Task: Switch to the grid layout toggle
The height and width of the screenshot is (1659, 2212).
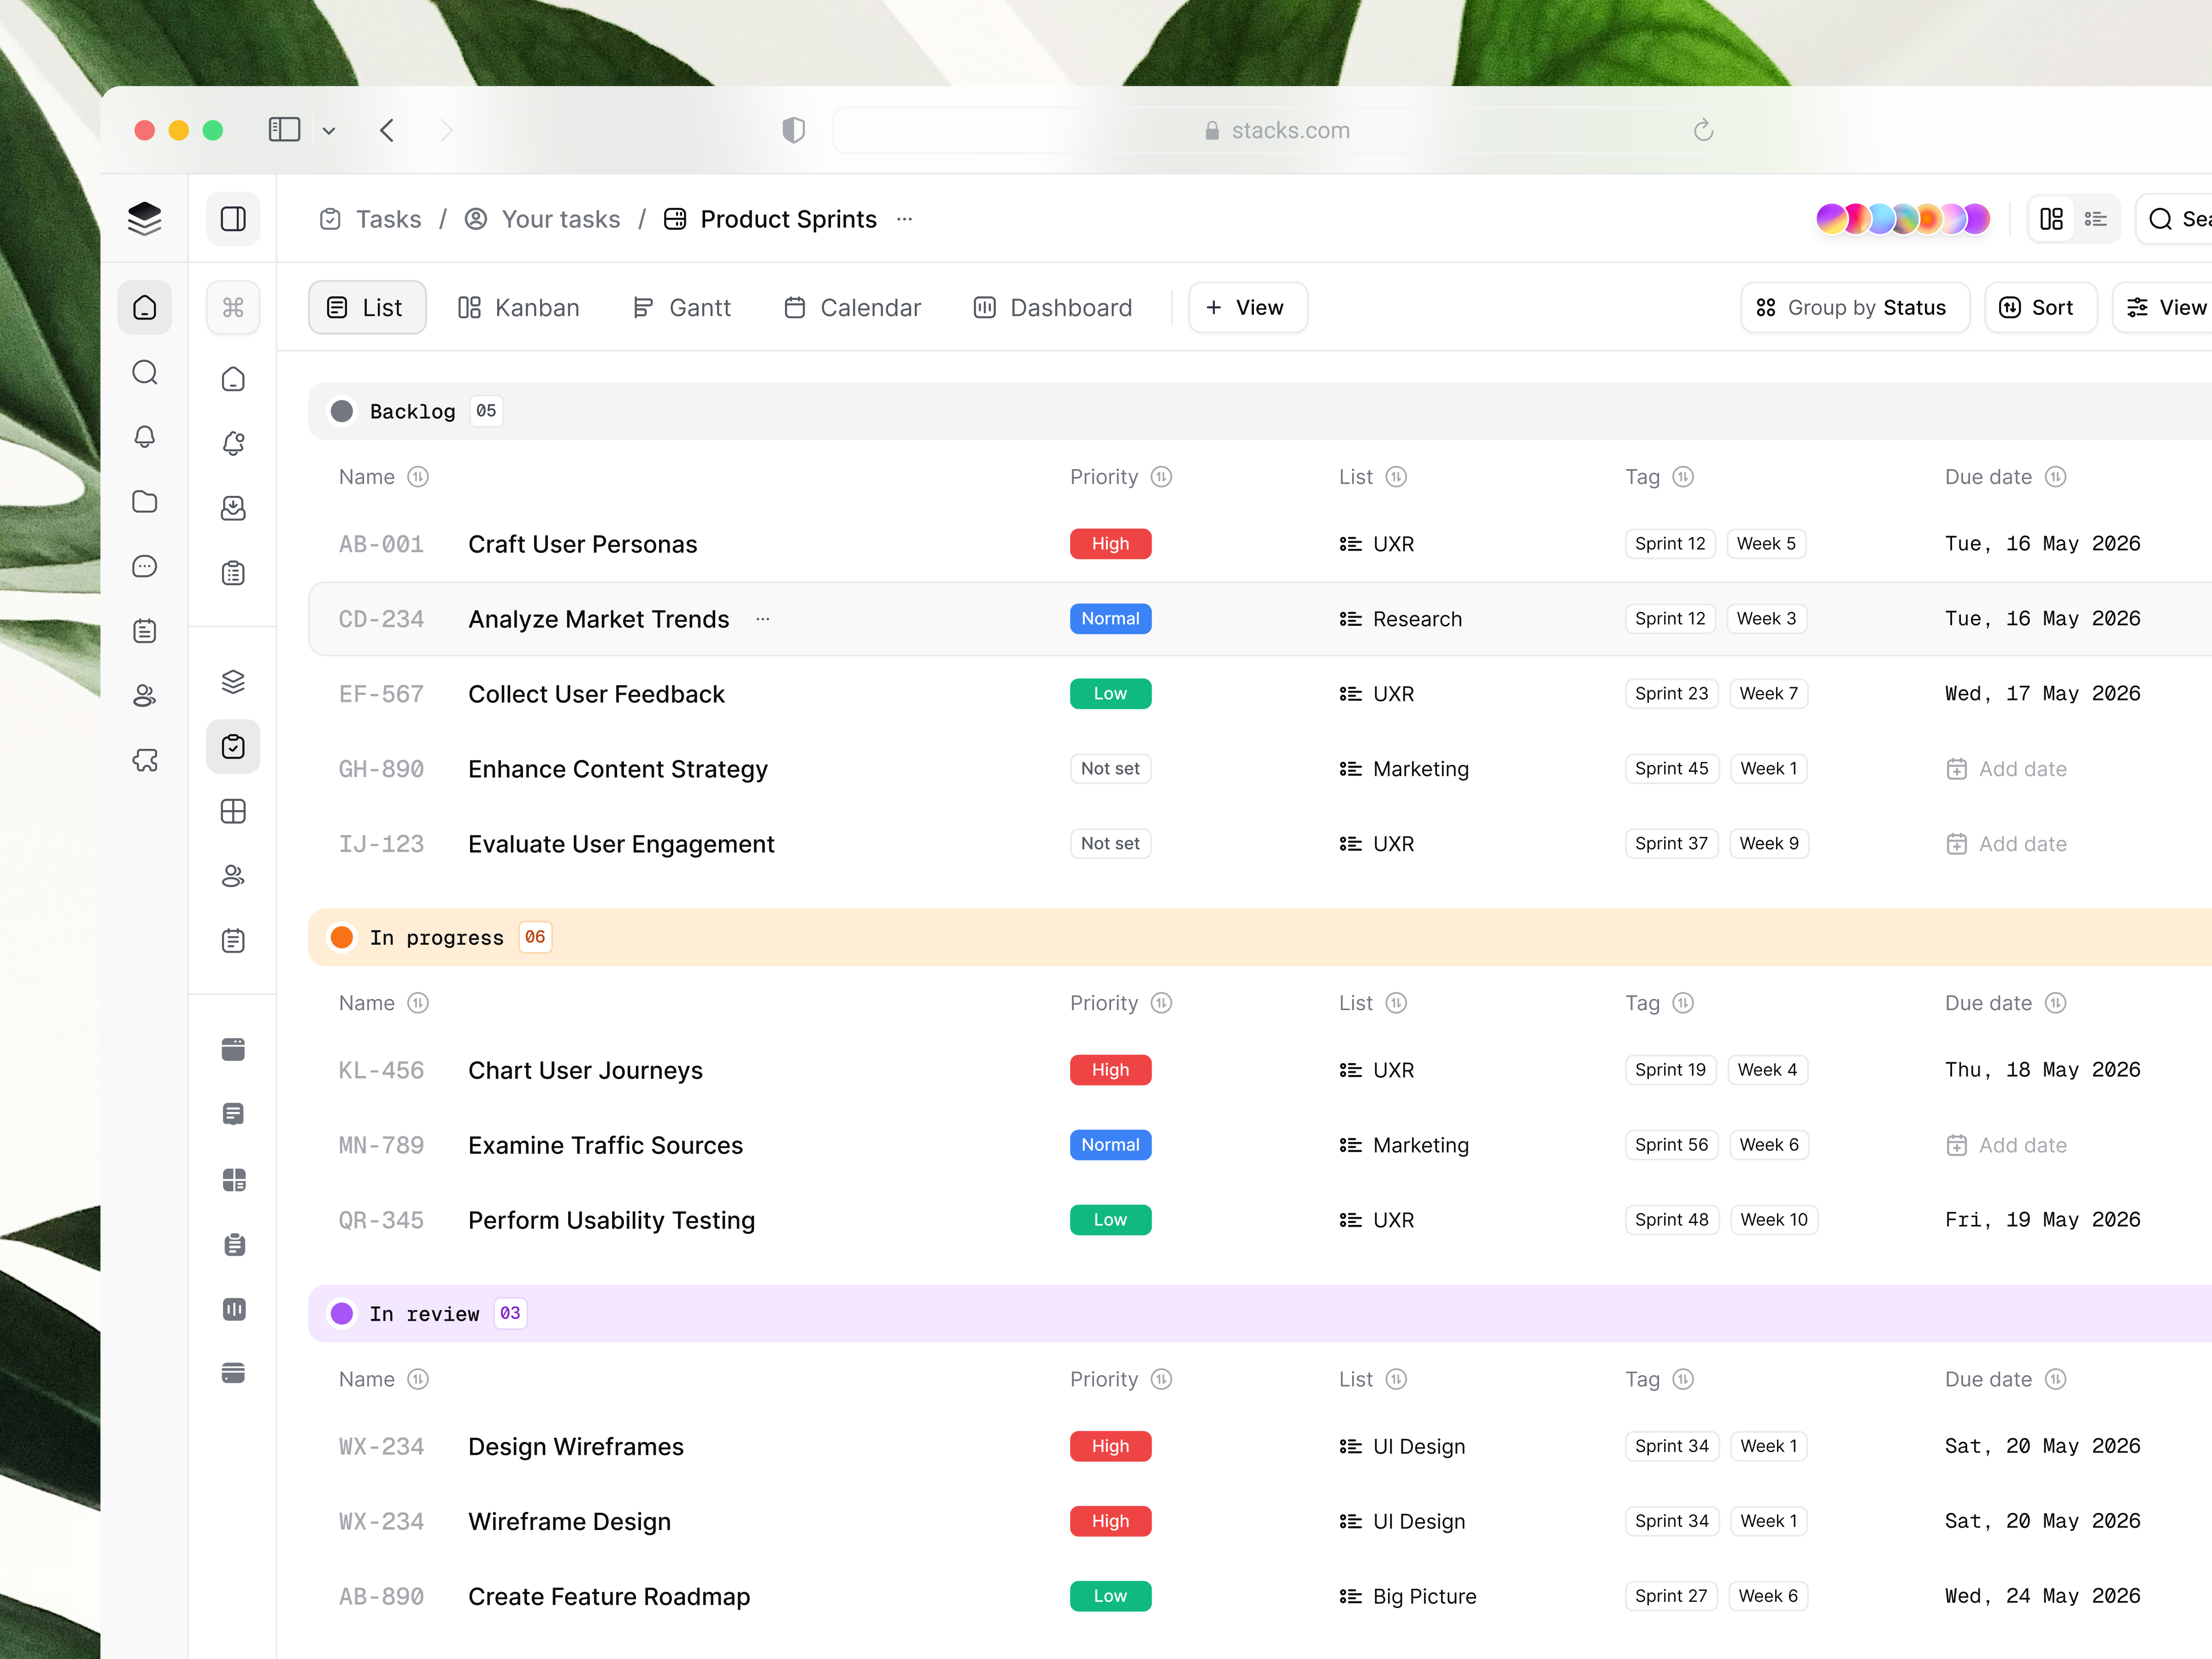Action: coord(2051,219)
